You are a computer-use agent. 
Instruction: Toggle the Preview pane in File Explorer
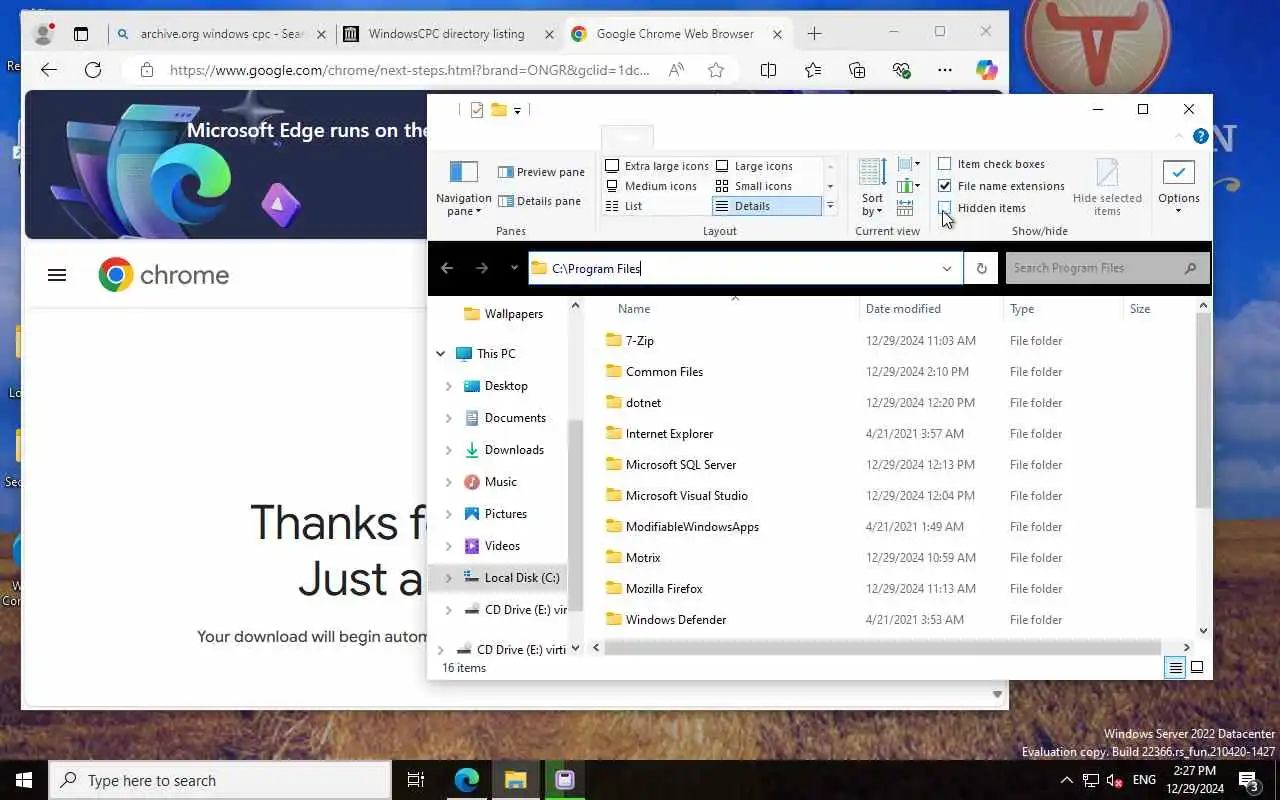(541, 172)
